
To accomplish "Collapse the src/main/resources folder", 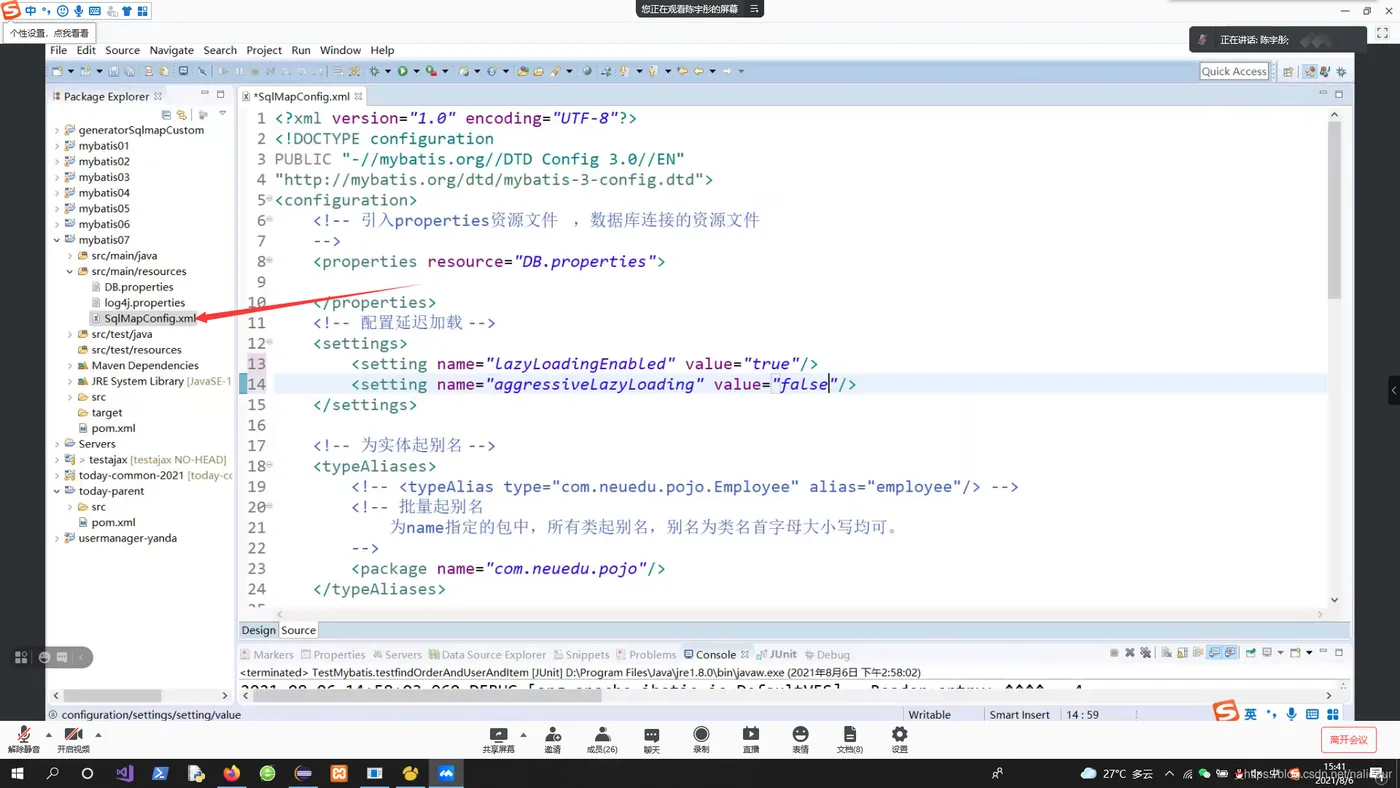I will click(70, 271).
